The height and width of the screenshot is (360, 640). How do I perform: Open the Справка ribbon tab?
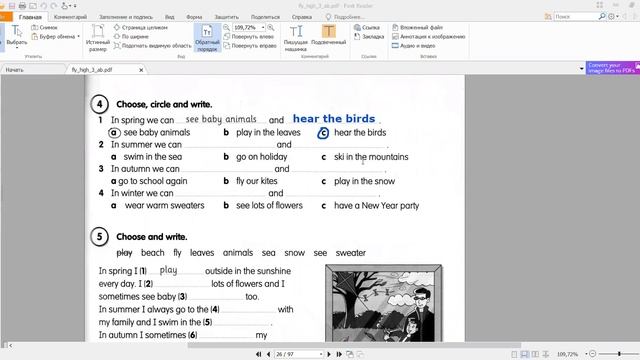tap(302, 17)
